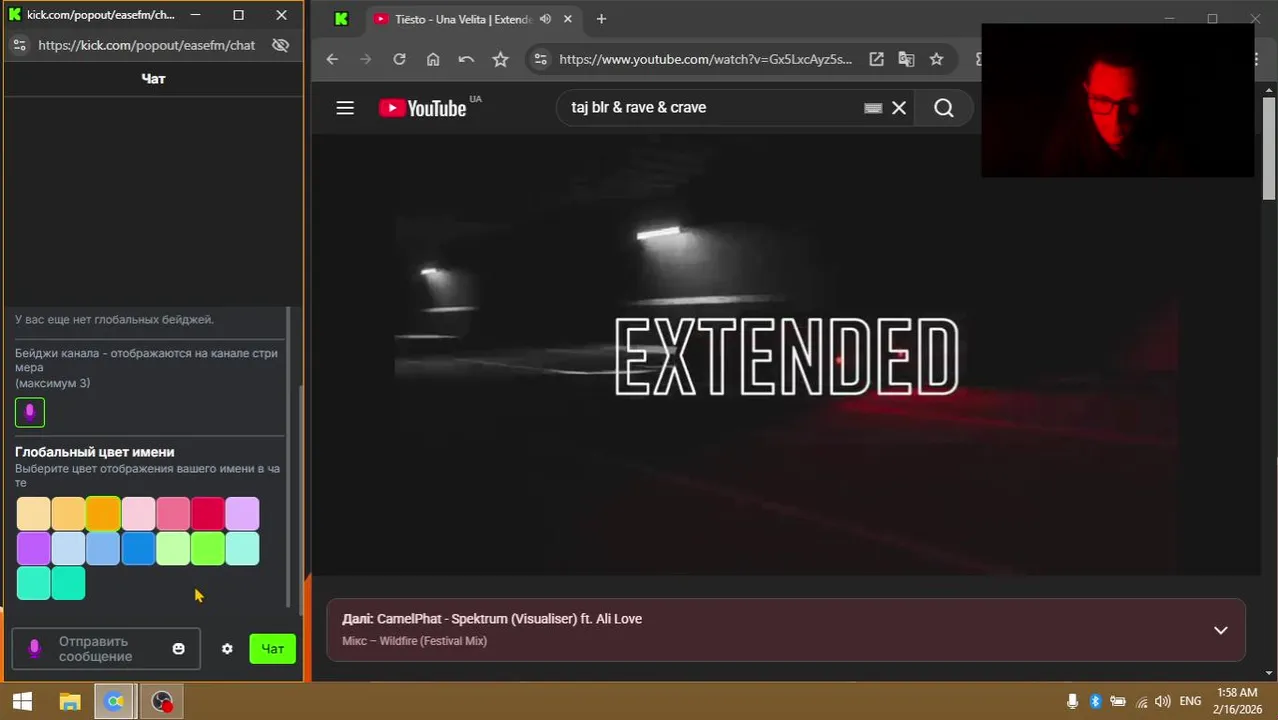
Task: Open File Explorer from the taskbar
Action: tap(69, 702)
